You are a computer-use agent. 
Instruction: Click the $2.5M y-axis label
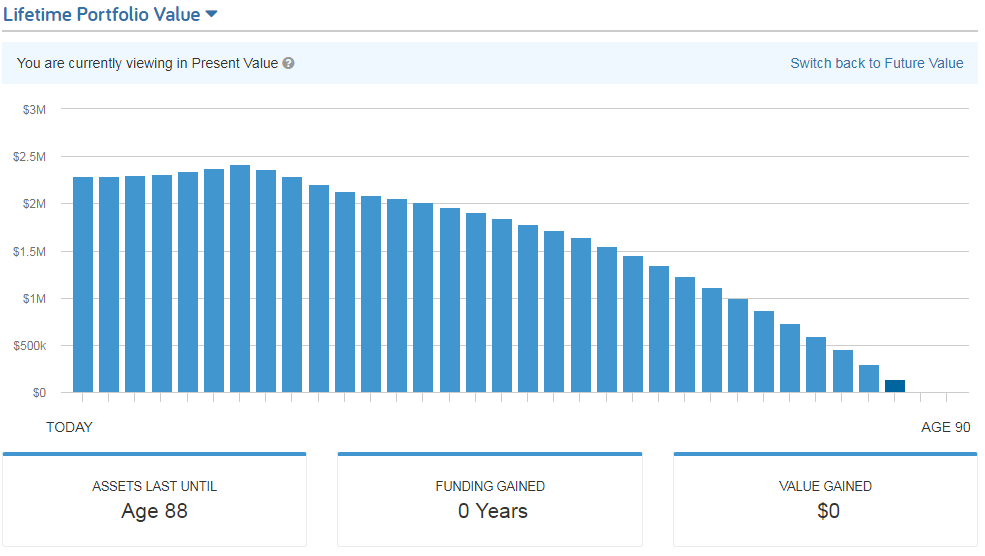(x=30, y=156)
